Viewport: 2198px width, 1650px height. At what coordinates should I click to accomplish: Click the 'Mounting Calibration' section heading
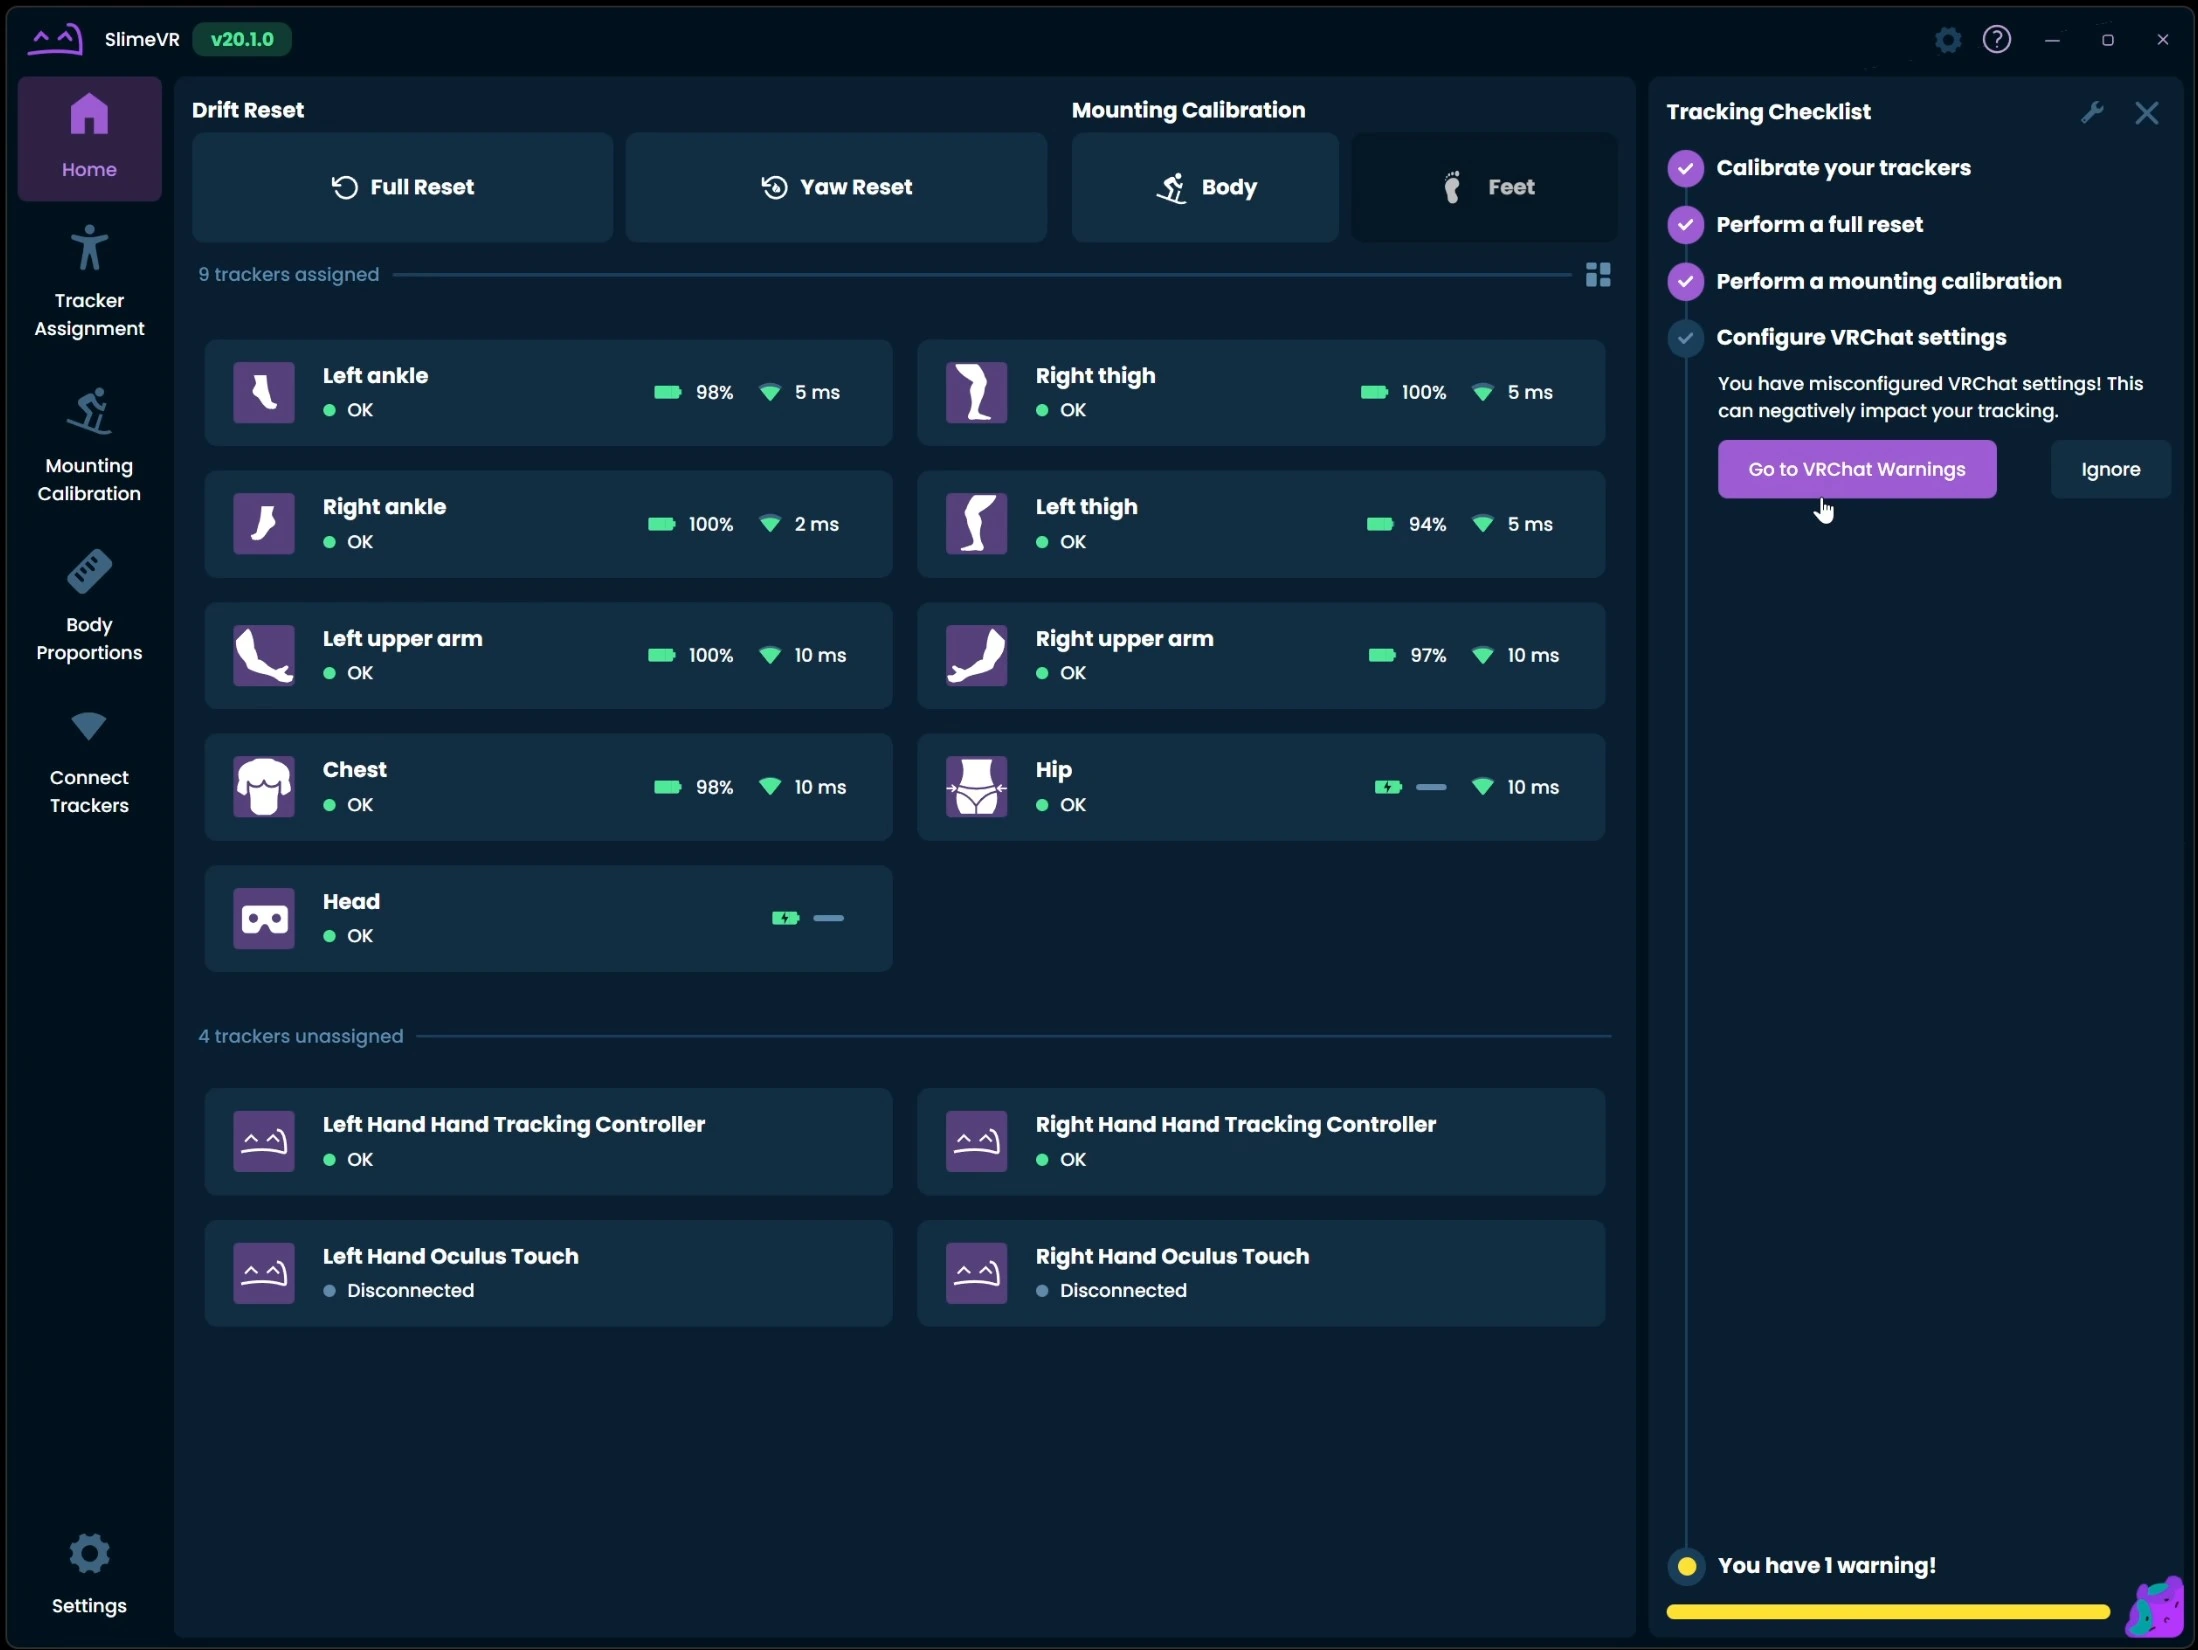(1188, 110)
